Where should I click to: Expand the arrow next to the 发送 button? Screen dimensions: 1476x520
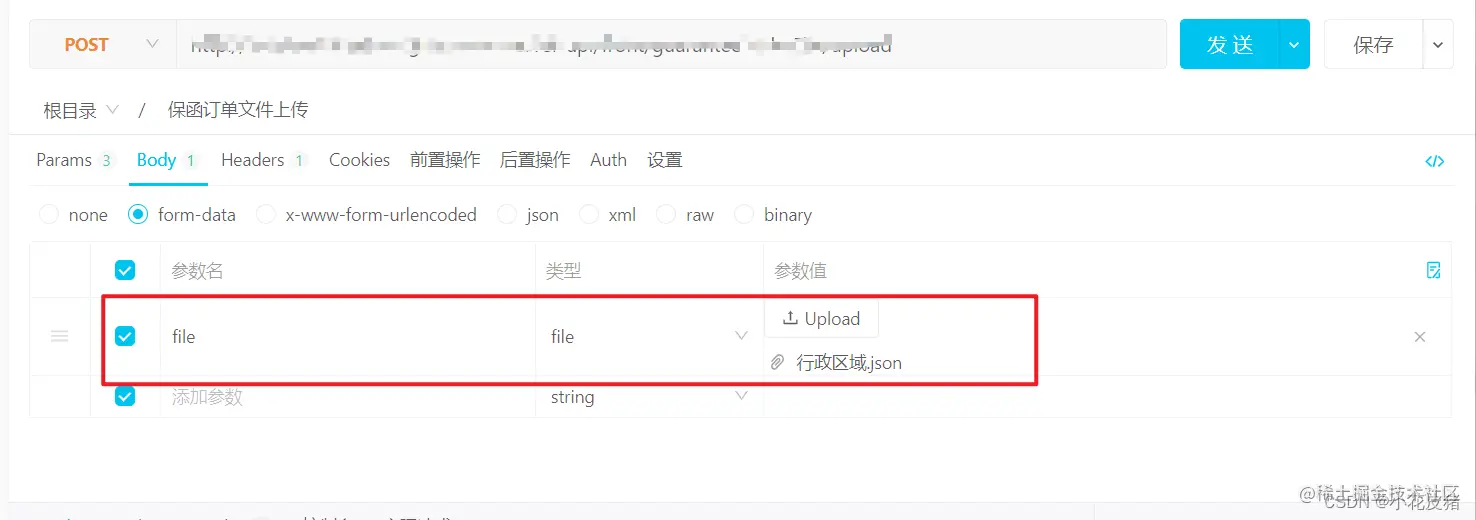(1294, 45)
